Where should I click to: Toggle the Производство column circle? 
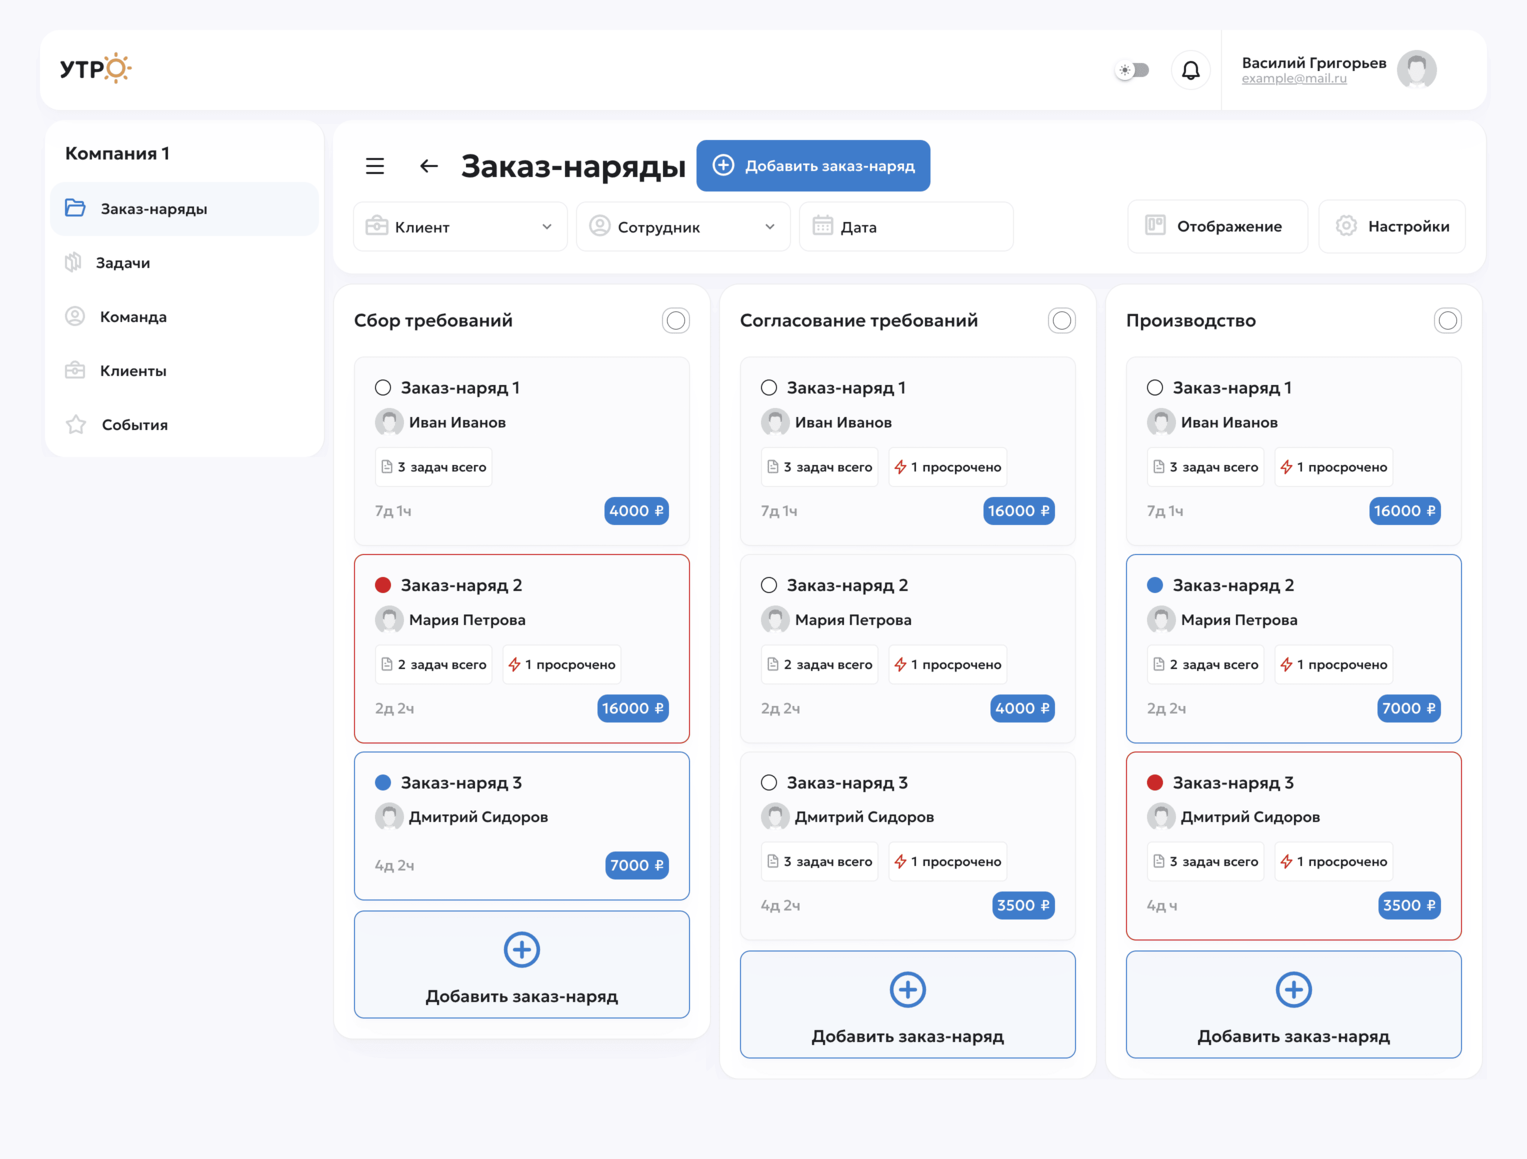pos(1448,321)
